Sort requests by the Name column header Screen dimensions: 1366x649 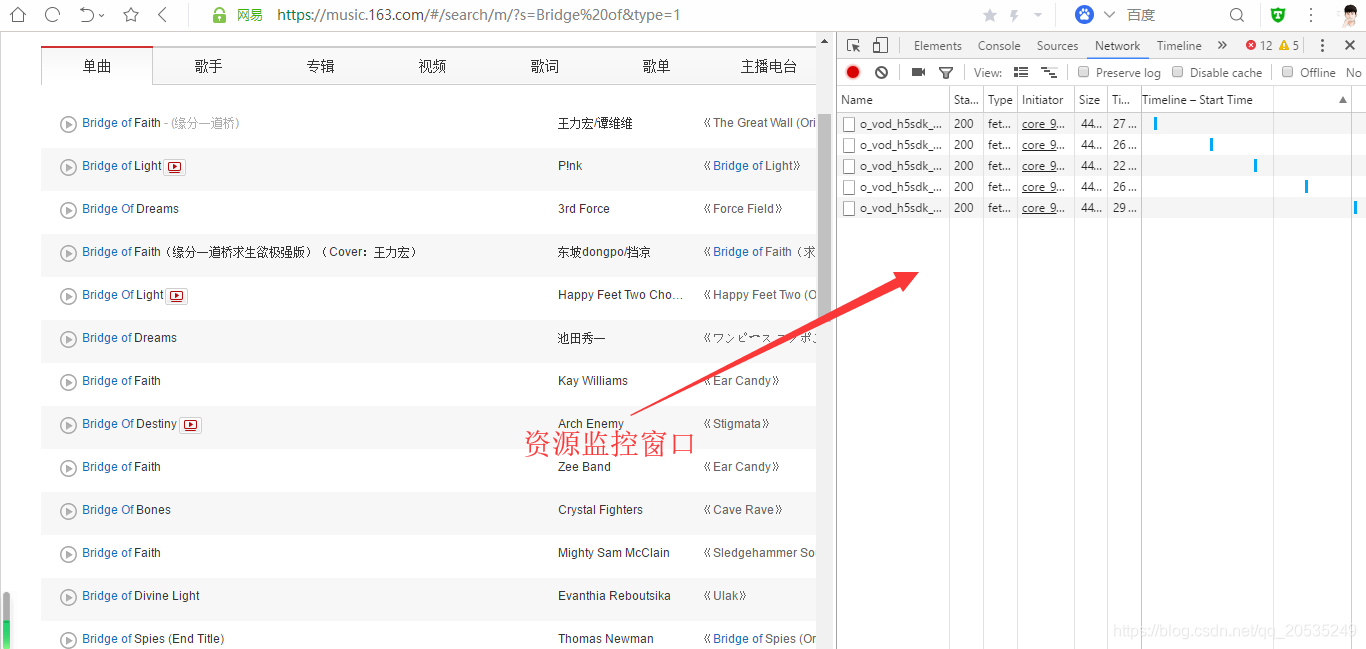click(x=893, y=100)
